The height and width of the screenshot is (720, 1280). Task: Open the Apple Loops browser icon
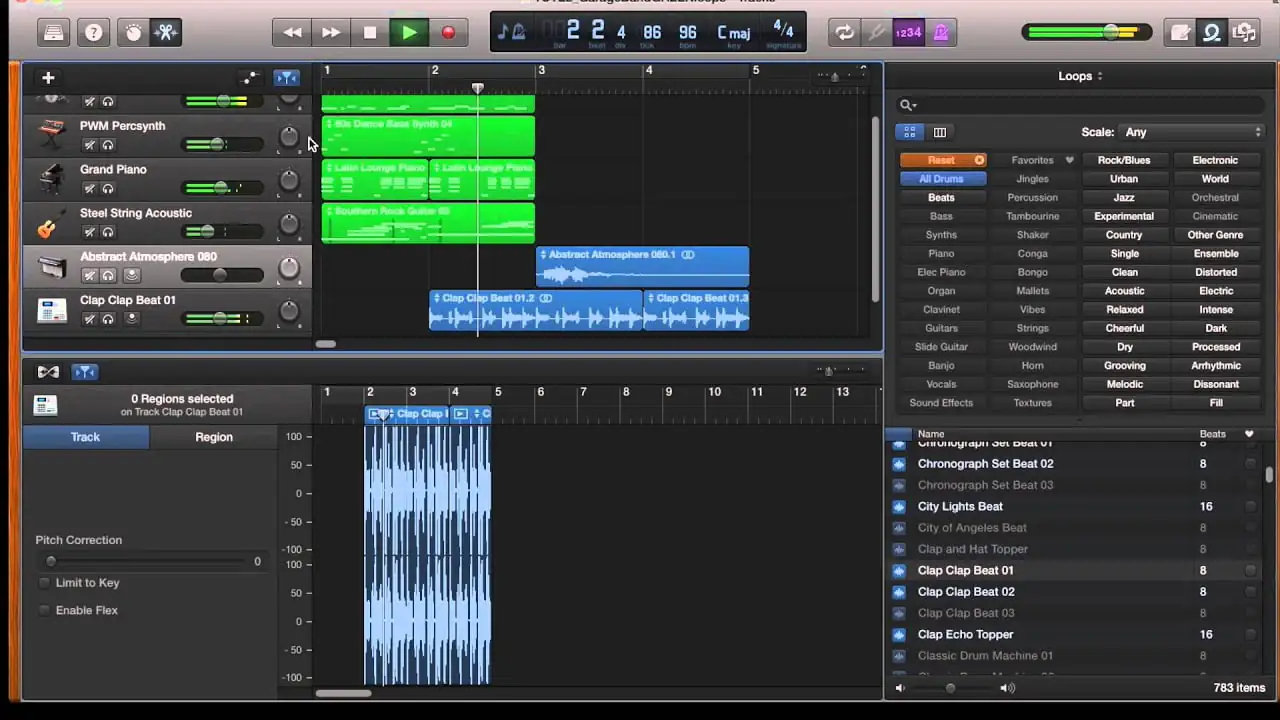tap(1211, 32)
